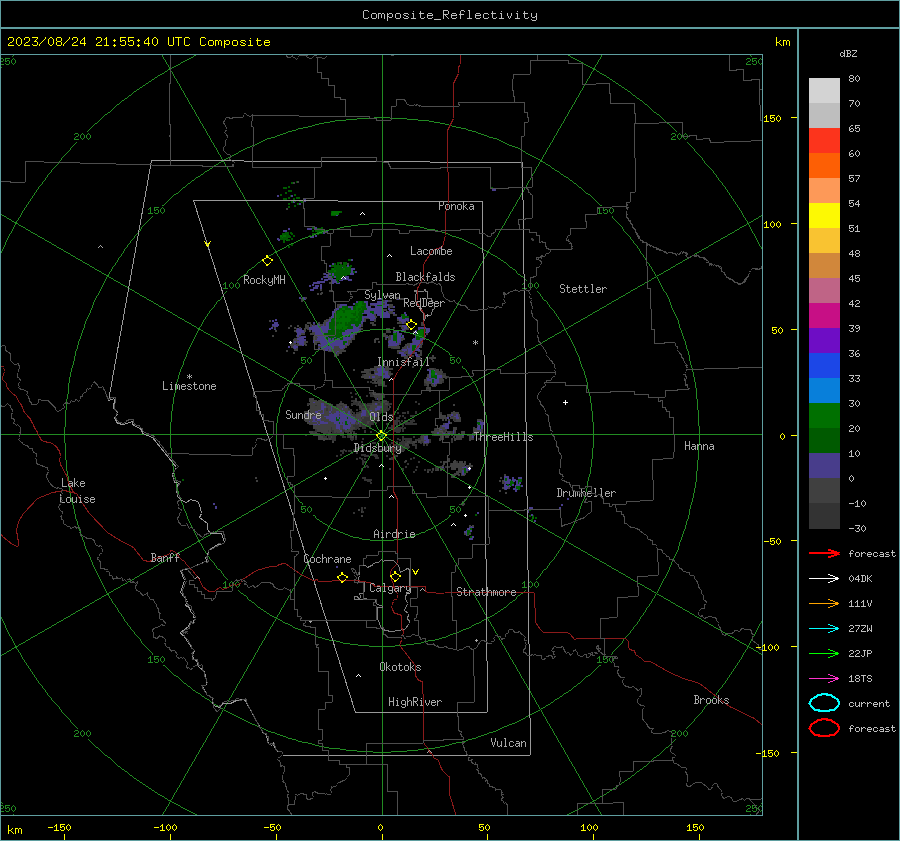Click the Brooks city label
The width and height of the screenshot is (900, 841).
tap(711, 700)
